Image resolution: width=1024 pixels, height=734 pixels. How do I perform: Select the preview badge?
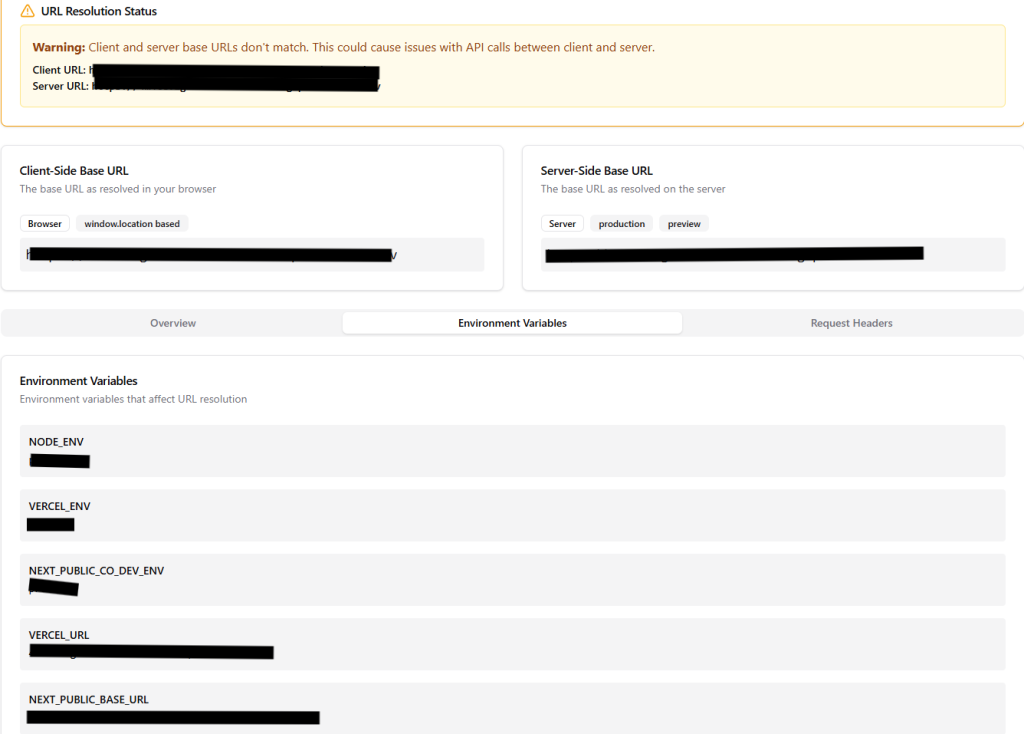(684, 224)
